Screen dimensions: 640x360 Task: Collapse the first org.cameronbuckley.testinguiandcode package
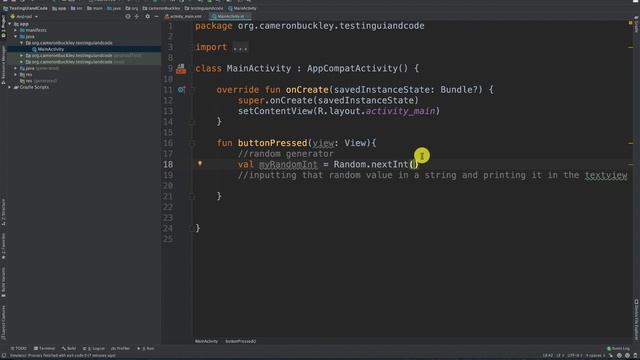(x=22, y=43)
